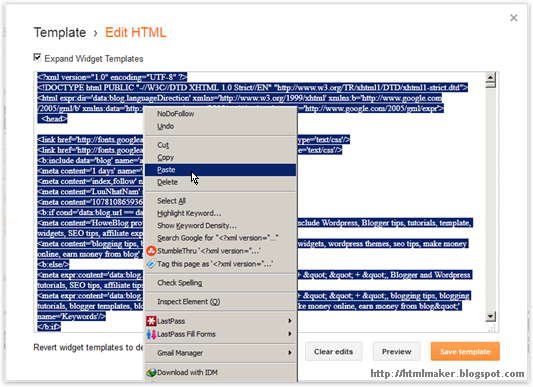
Task: Select Delete from the context menu
Action: [x=220, y=182]
